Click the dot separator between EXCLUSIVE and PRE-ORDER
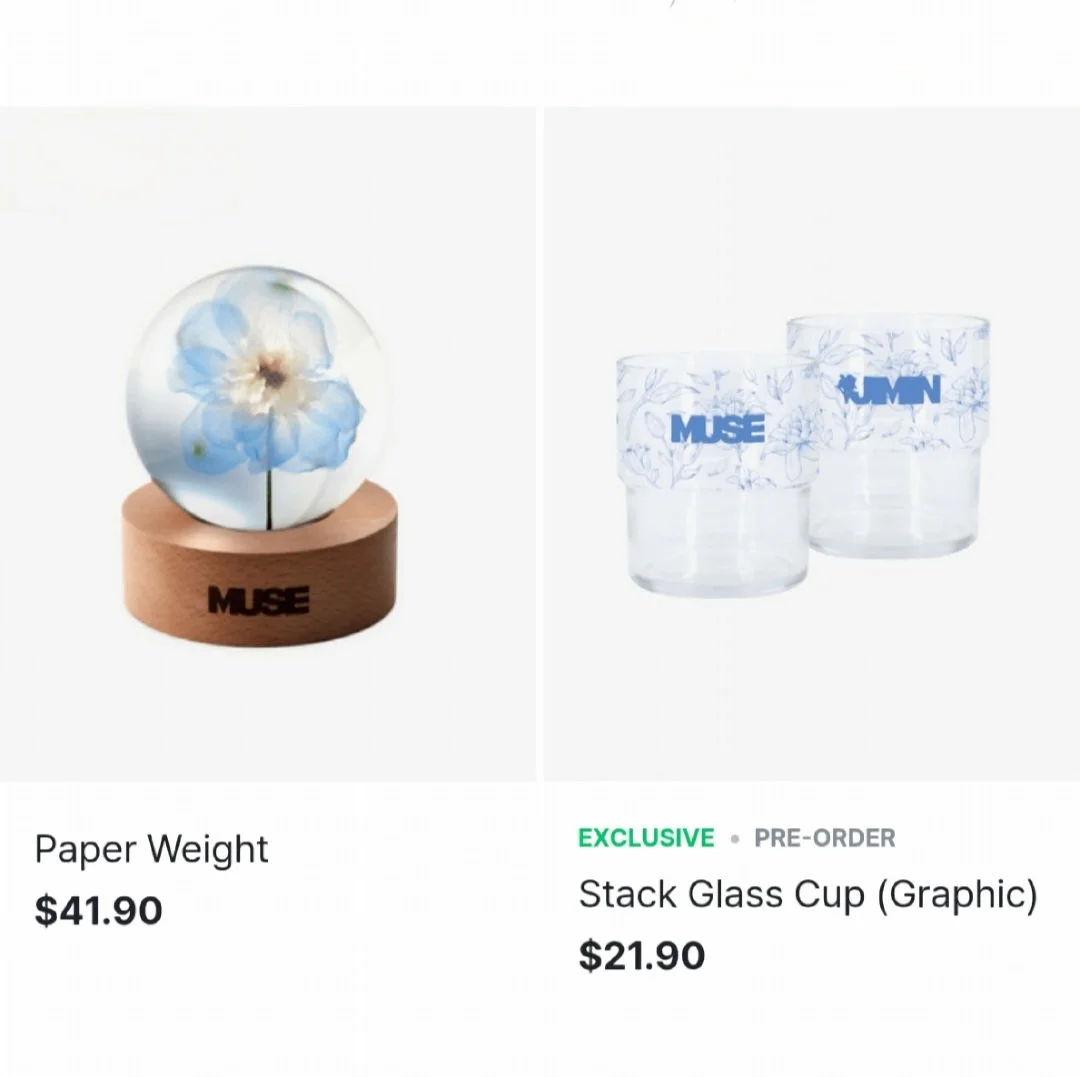The width and height of the screenshot is (1080, 1077). coord(735,839)
